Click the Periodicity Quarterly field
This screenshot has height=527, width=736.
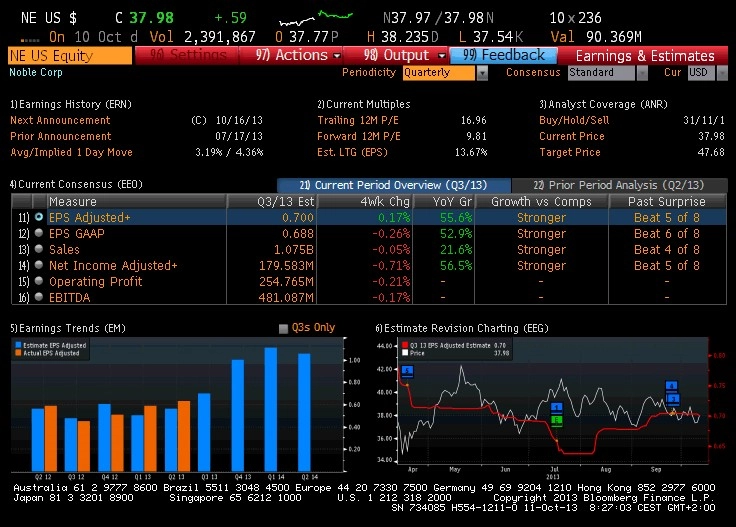439,73
